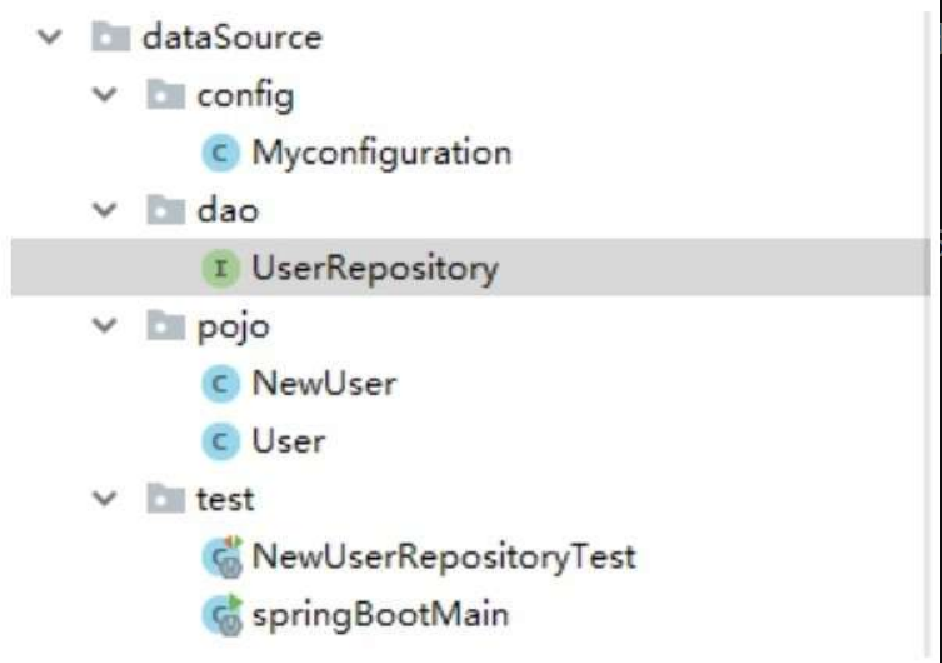The width and height of the screenshot is (942, 663).
Task: Click the config package folder icon
Action: tap(165, 94)
